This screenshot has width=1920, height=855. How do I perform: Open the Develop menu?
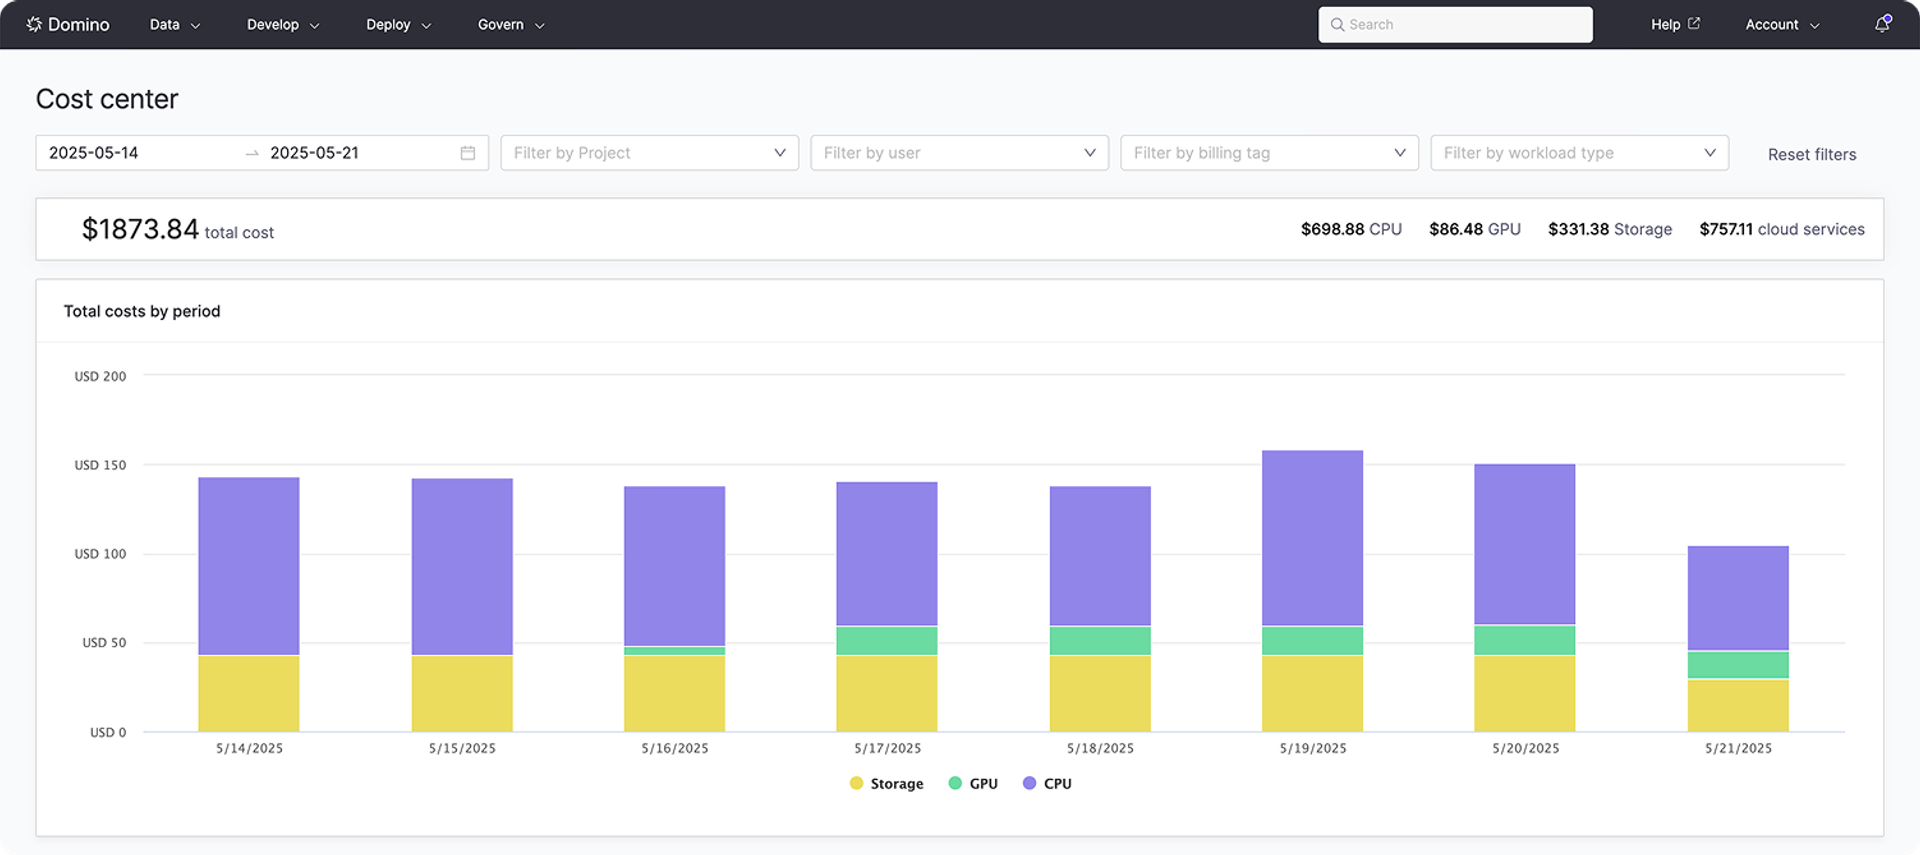[283, 25]
